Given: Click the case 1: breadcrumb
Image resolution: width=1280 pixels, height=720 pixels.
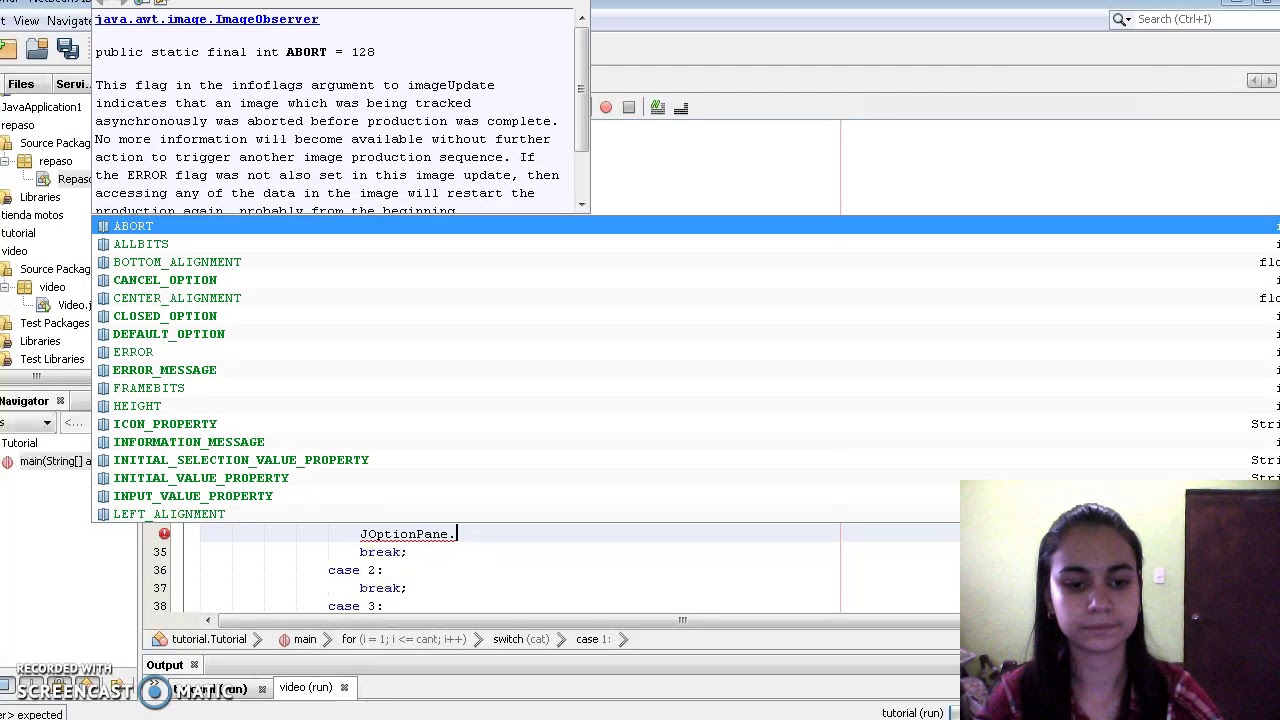Looking at the screenshot, I should pyautogui.click(x=592, y=639).
